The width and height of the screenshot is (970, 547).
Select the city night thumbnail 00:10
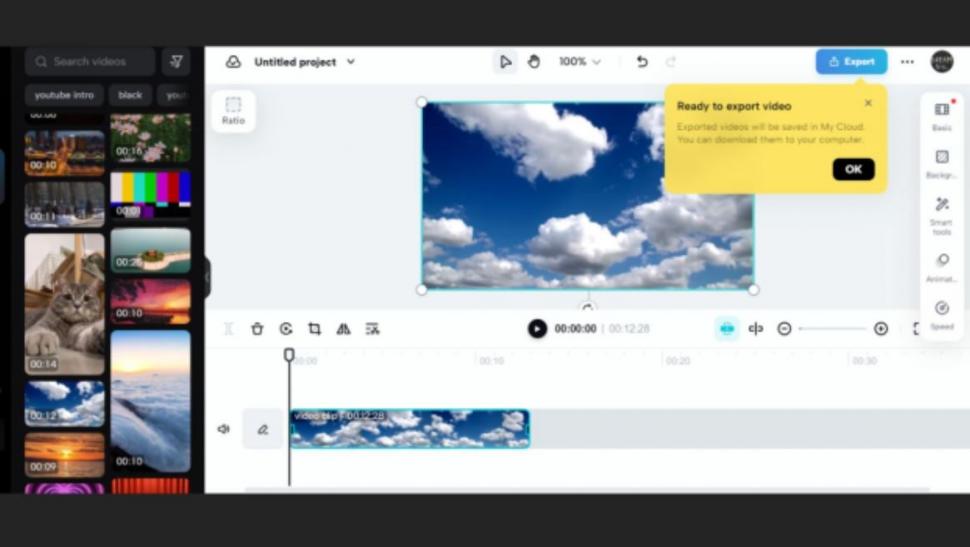tap(65, 153)
